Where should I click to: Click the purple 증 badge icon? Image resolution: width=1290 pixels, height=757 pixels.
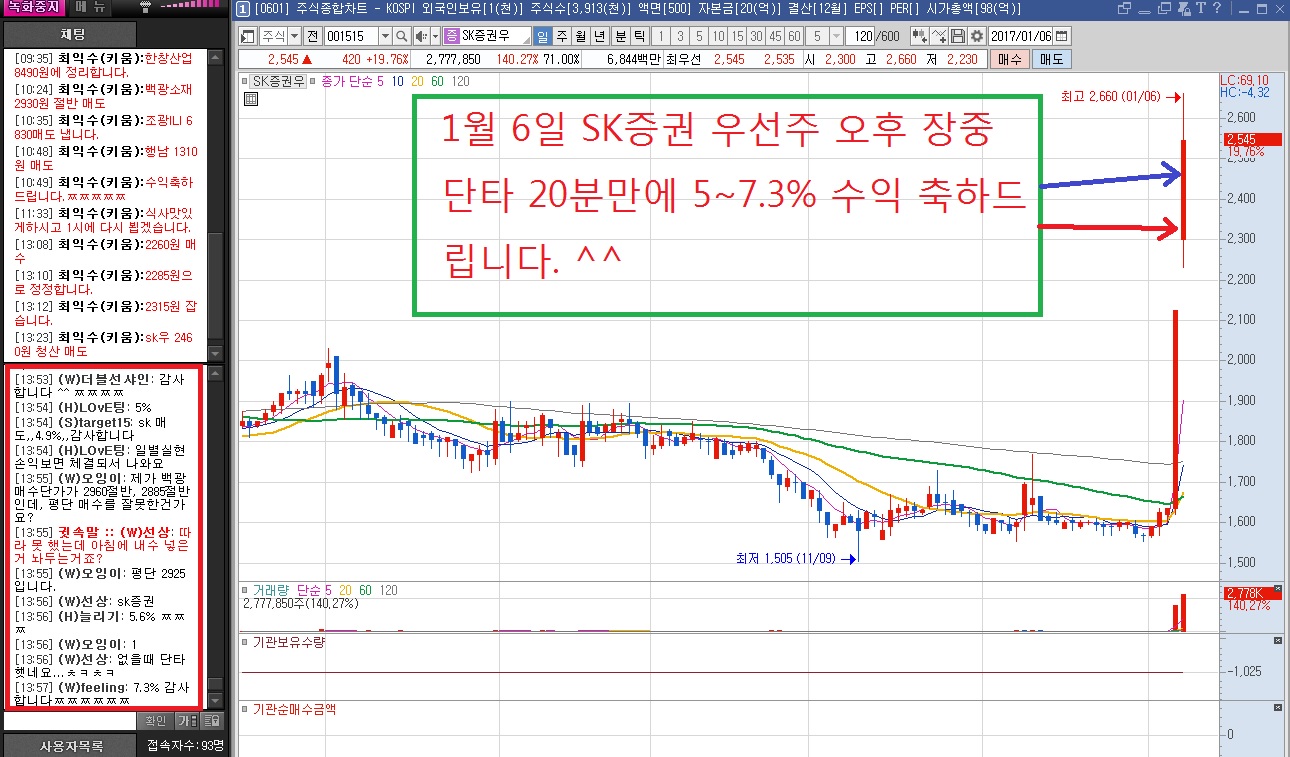pos(452,36)
